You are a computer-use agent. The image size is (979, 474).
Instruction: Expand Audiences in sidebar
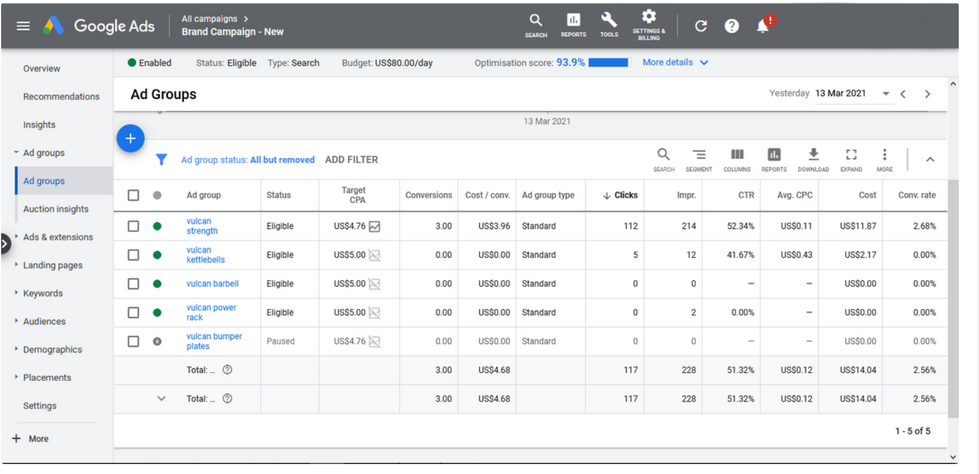coord(16,321)
